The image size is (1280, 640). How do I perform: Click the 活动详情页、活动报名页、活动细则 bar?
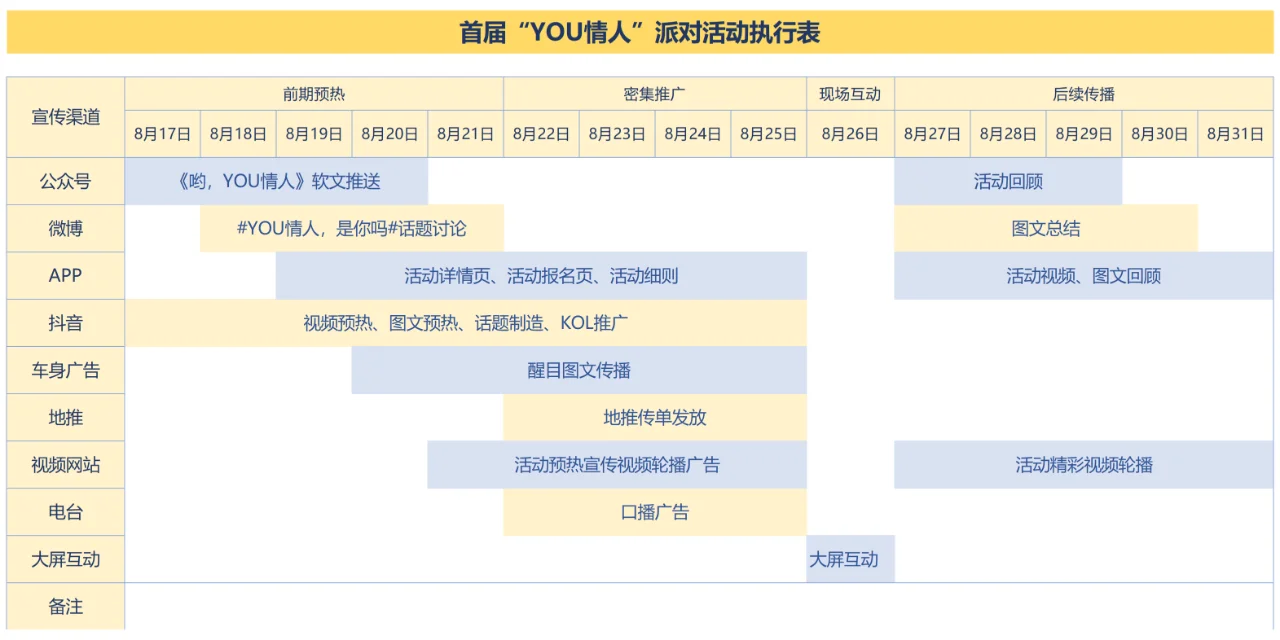click(541, 276)
